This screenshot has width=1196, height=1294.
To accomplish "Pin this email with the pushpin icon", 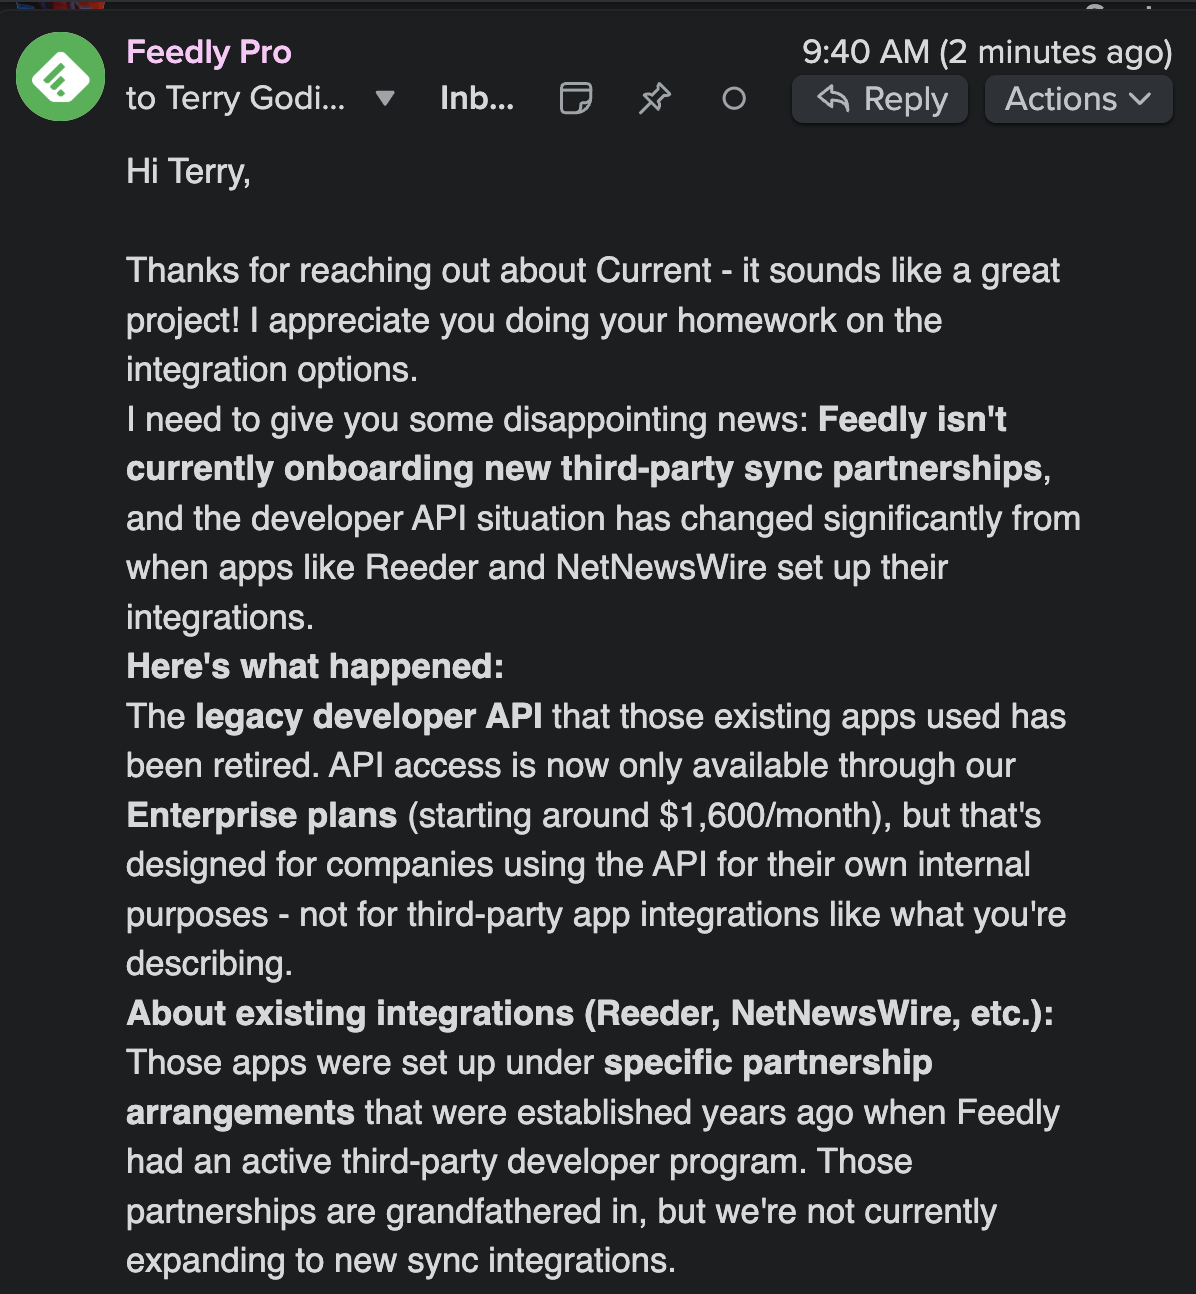I will (x=655, y=98).
